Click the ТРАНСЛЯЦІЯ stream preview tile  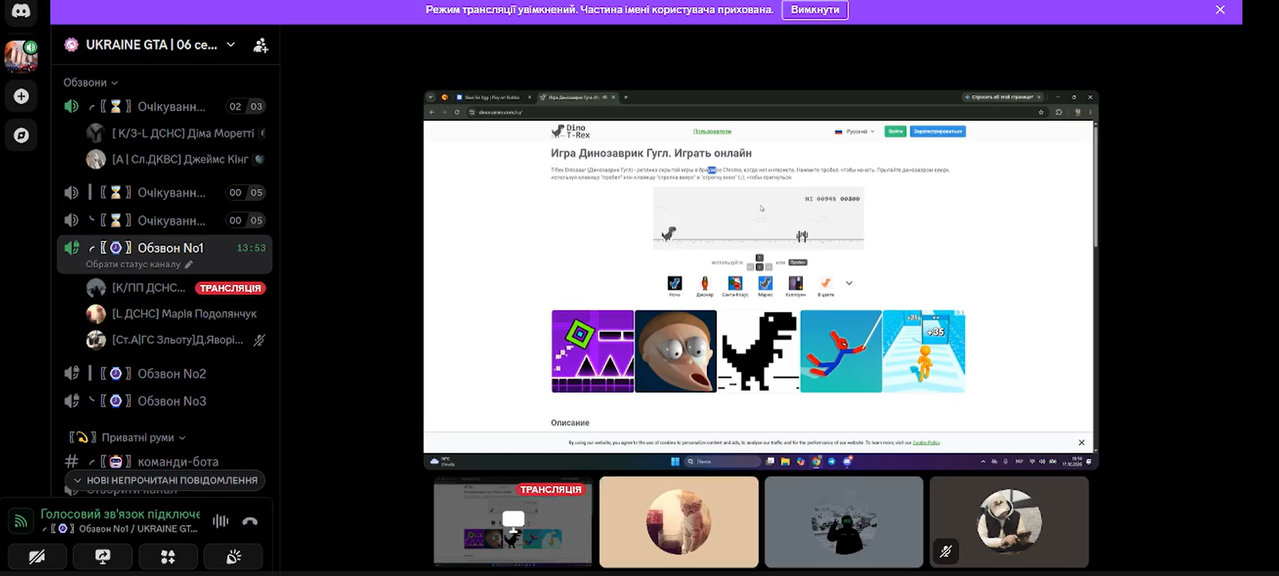[x=513, y=521]
